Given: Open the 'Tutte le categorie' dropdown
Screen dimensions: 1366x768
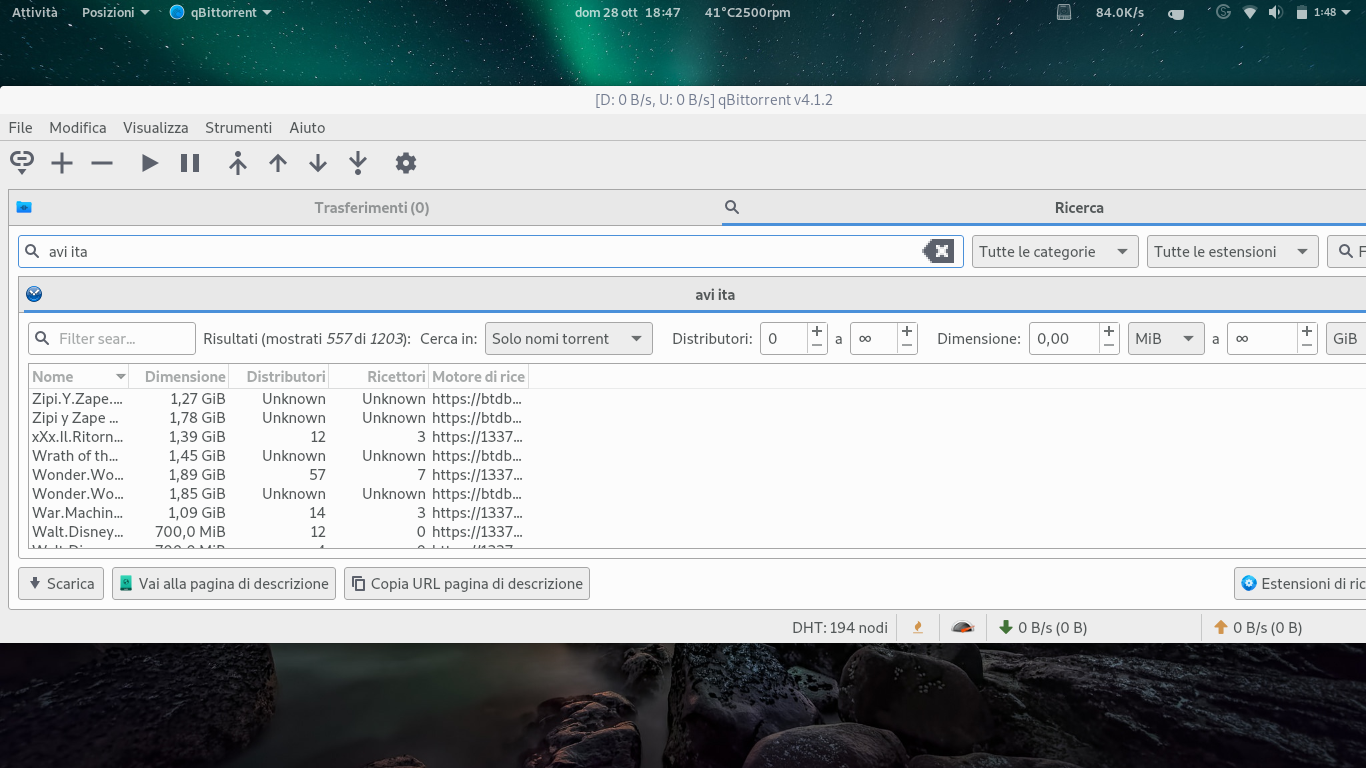Looking at the screenshot, I should 1055,252.
